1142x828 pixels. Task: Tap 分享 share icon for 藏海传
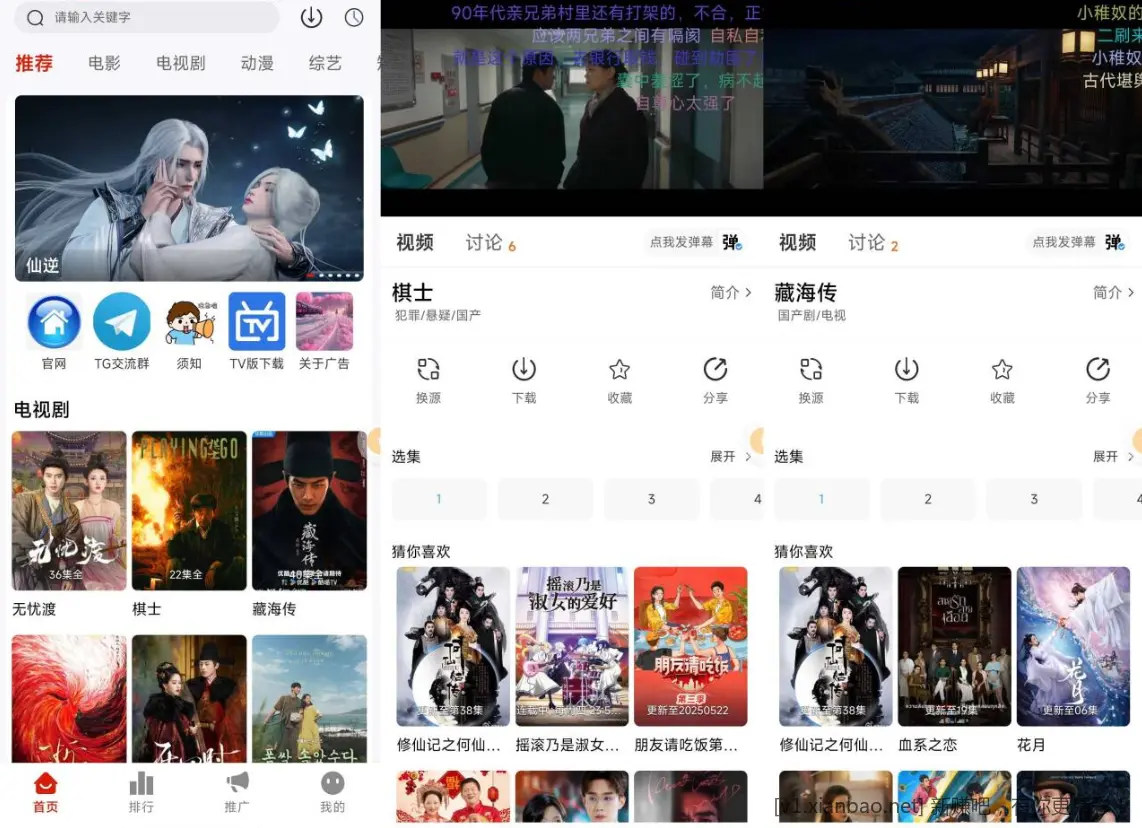[x=1098, y=369]
